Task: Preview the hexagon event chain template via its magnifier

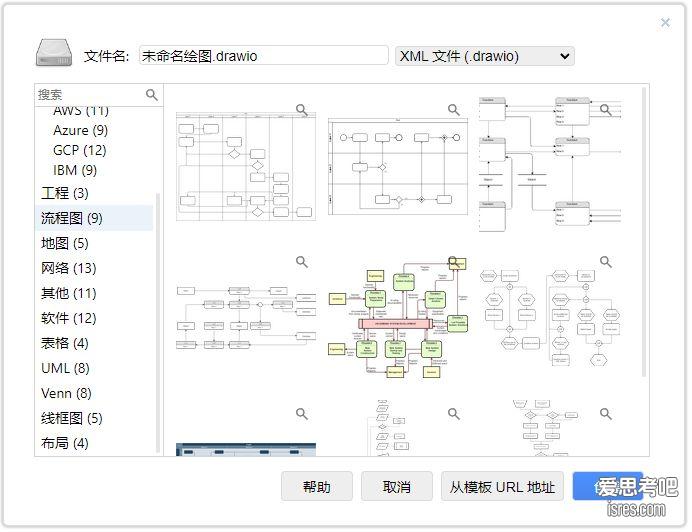Action: [x=606, y=262]
